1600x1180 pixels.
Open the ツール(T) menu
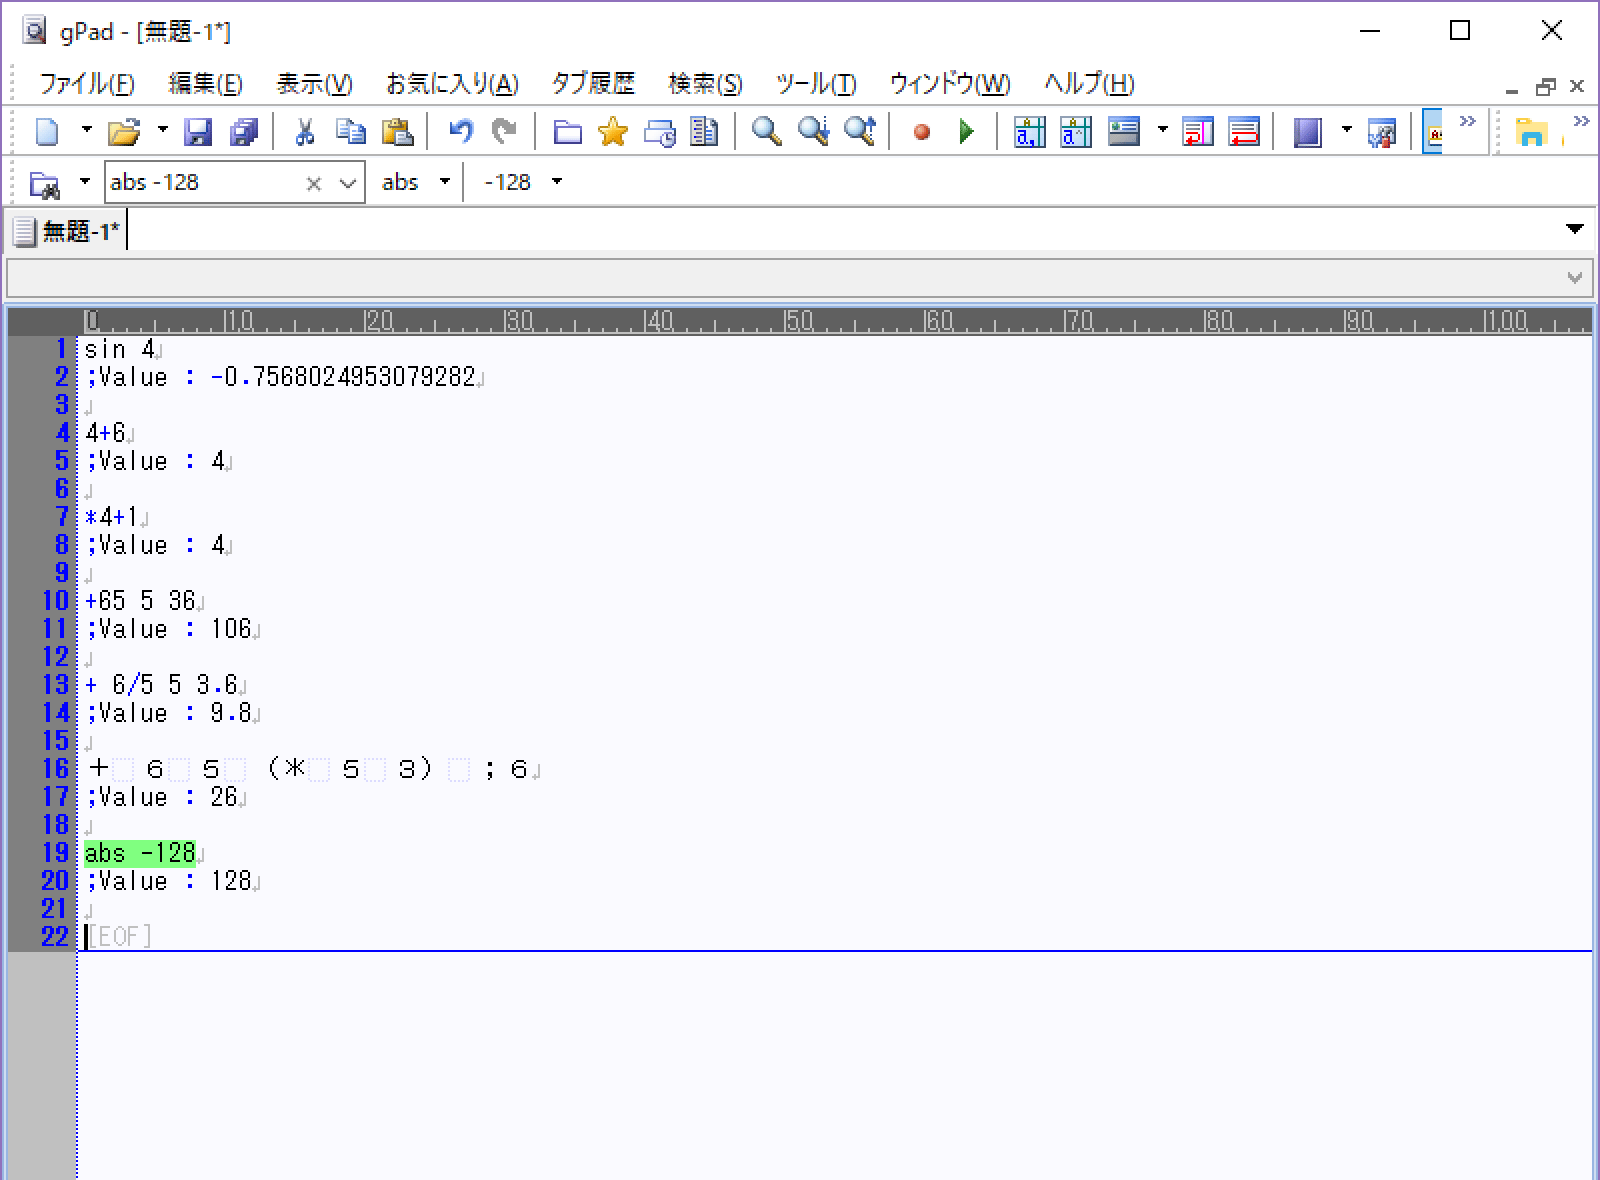(x=816, y=84)
